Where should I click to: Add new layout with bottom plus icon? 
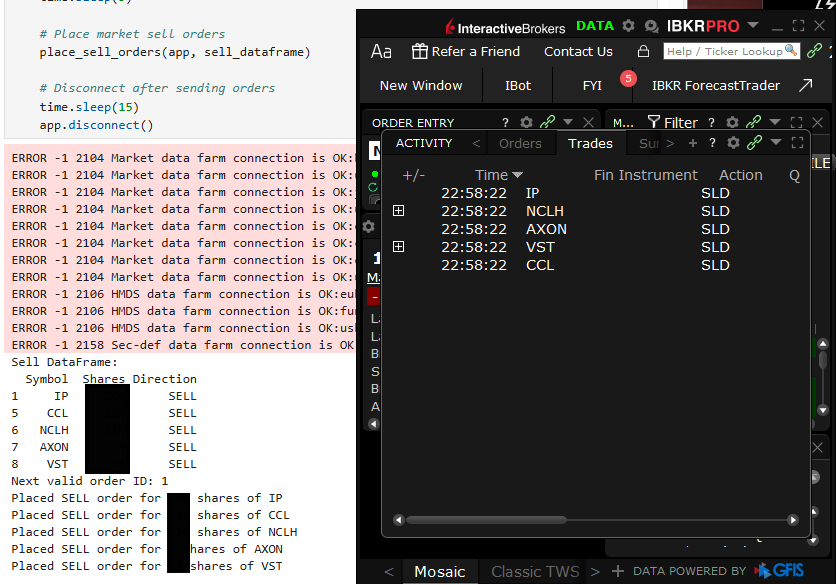click(617, 571)
